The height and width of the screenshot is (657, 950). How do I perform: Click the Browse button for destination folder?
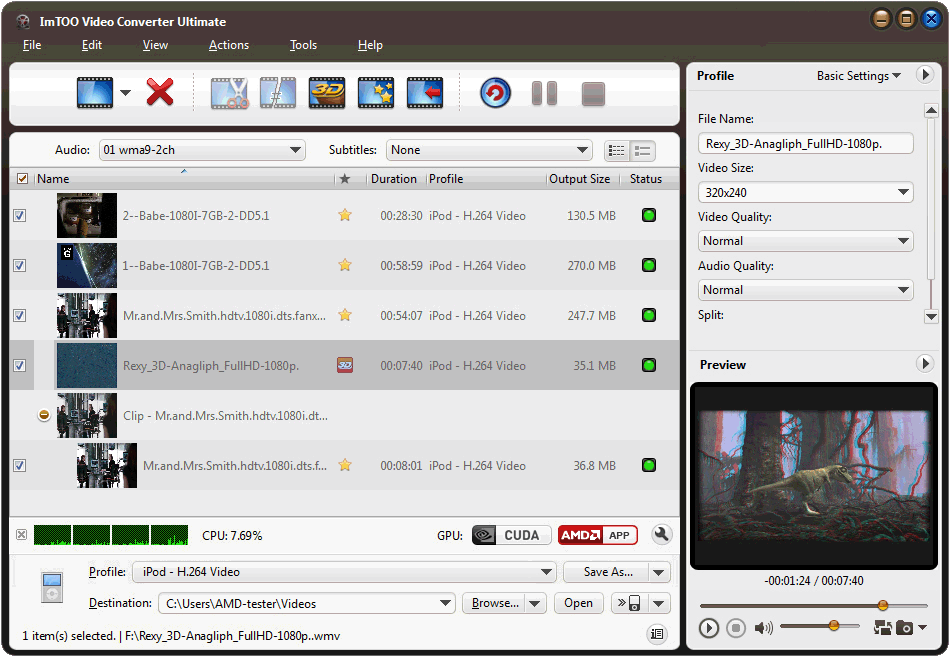(x=497, y=603)
